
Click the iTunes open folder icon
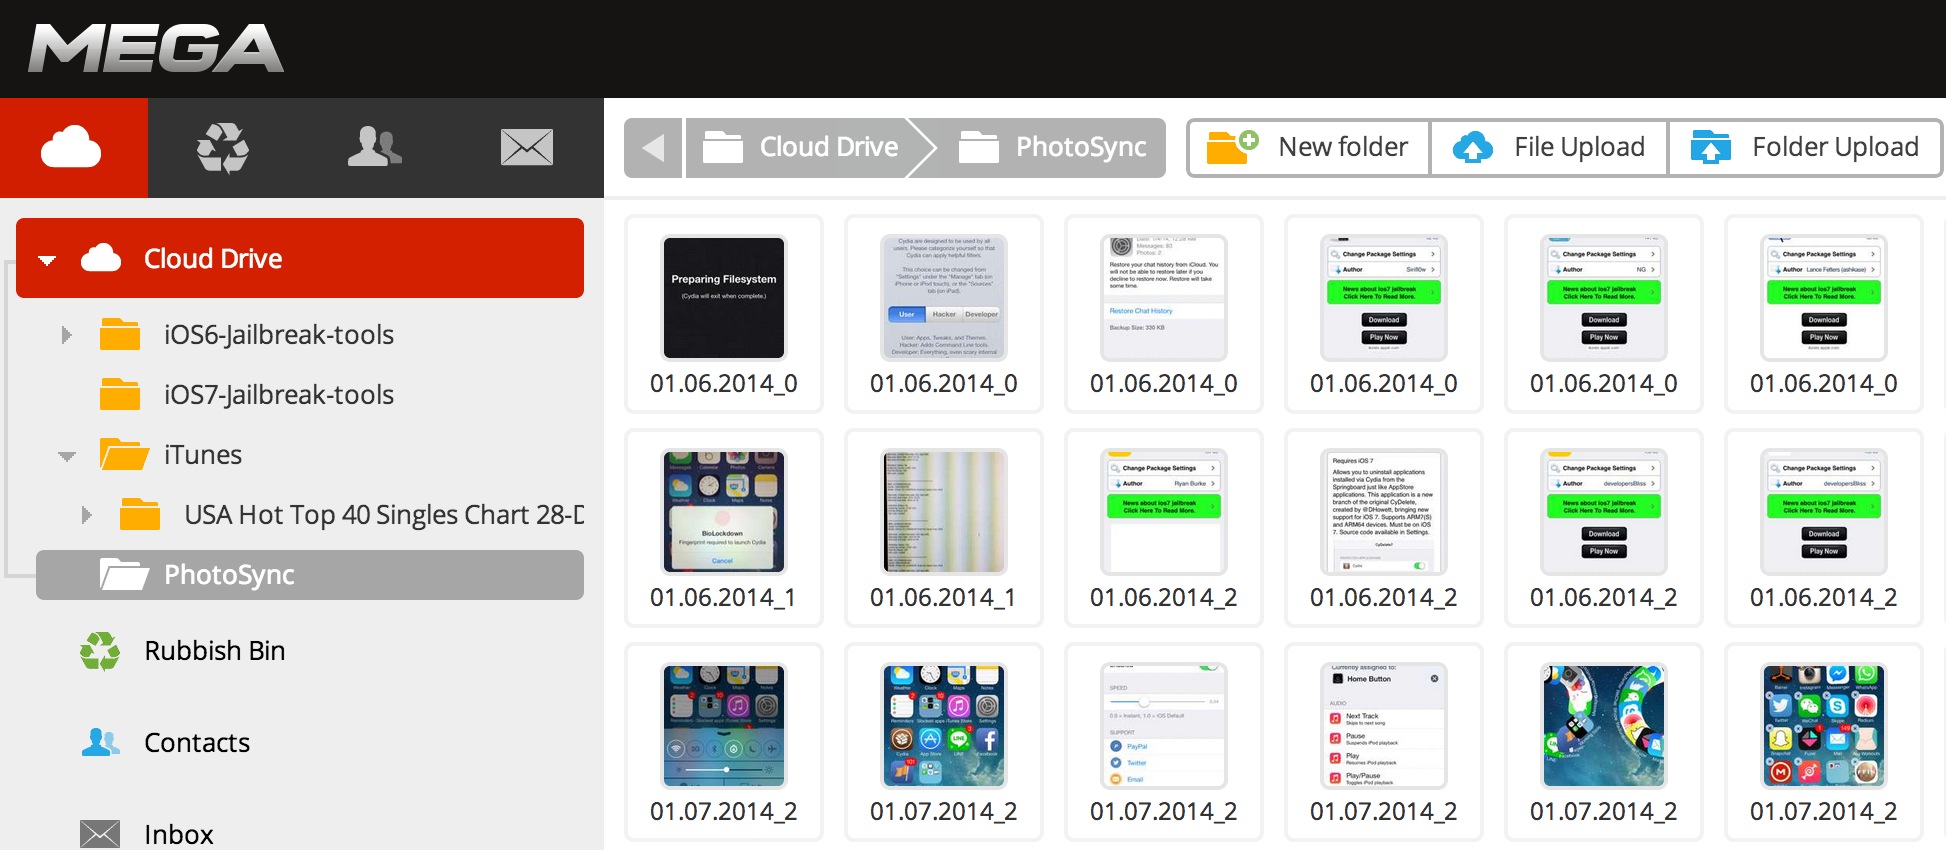124,454
